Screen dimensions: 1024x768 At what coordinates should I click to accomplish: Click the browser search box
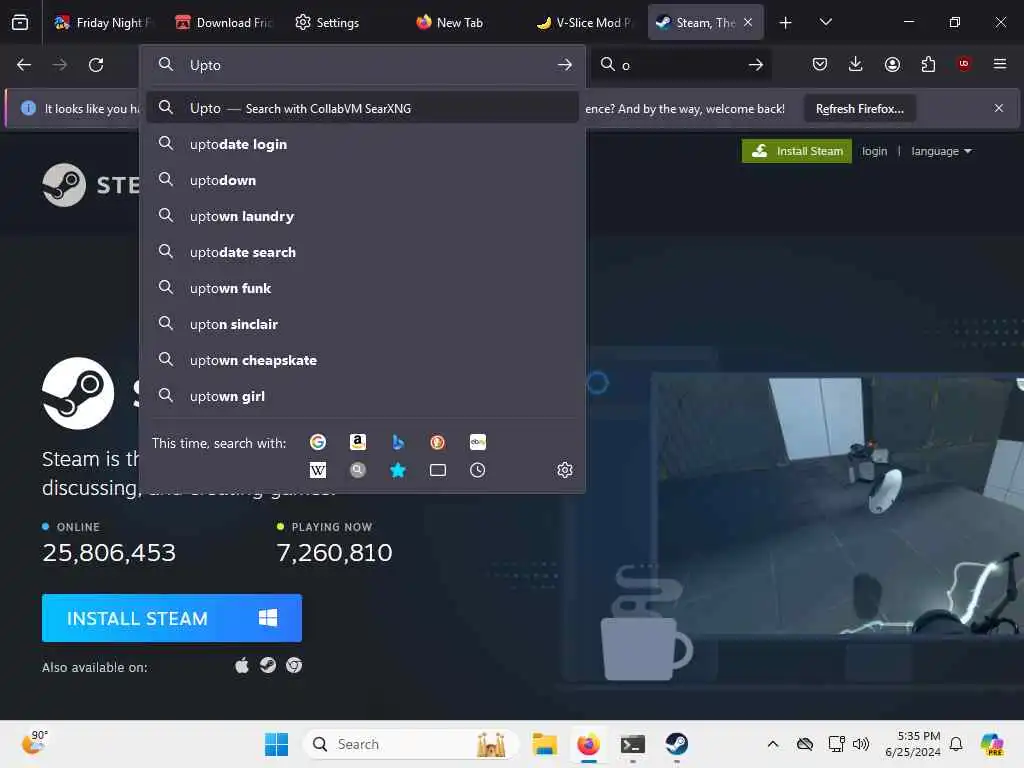click(x=679, y=65)
